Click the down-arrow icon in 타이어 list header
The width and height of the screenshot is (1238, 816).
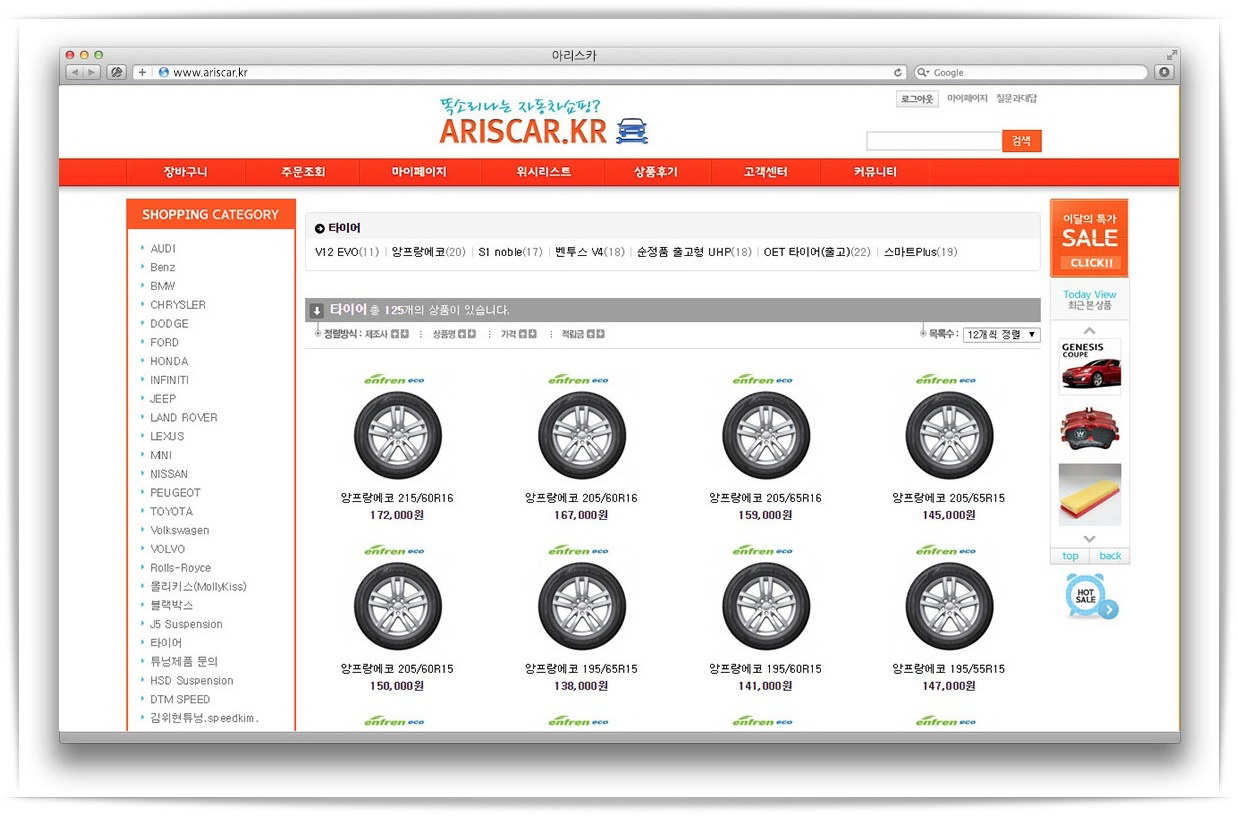coord(316,310)
